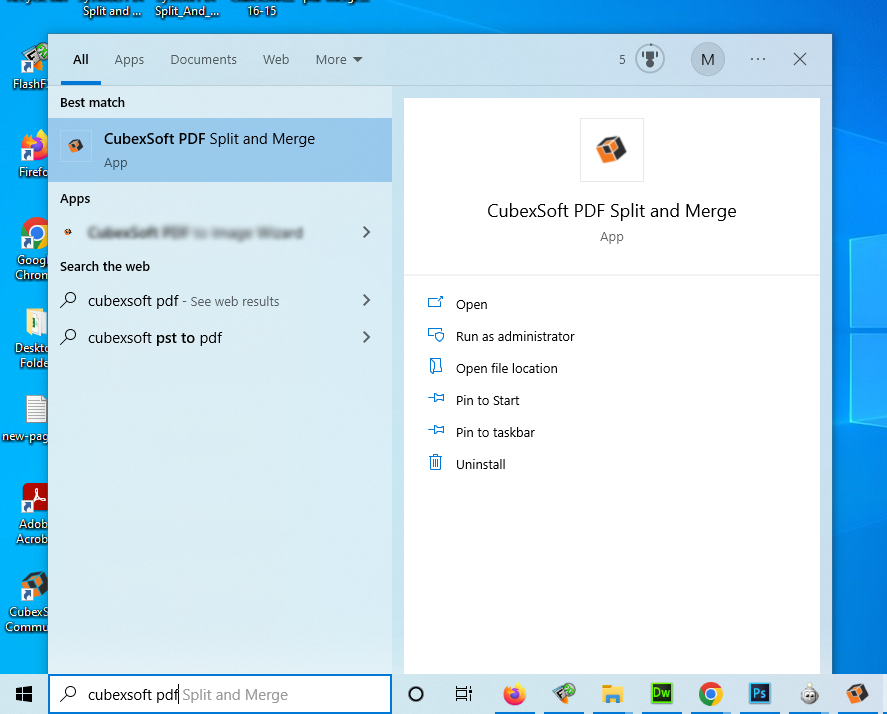Click the rewards points count 5
The image size is (887, 714).
[x=622, y=59]
